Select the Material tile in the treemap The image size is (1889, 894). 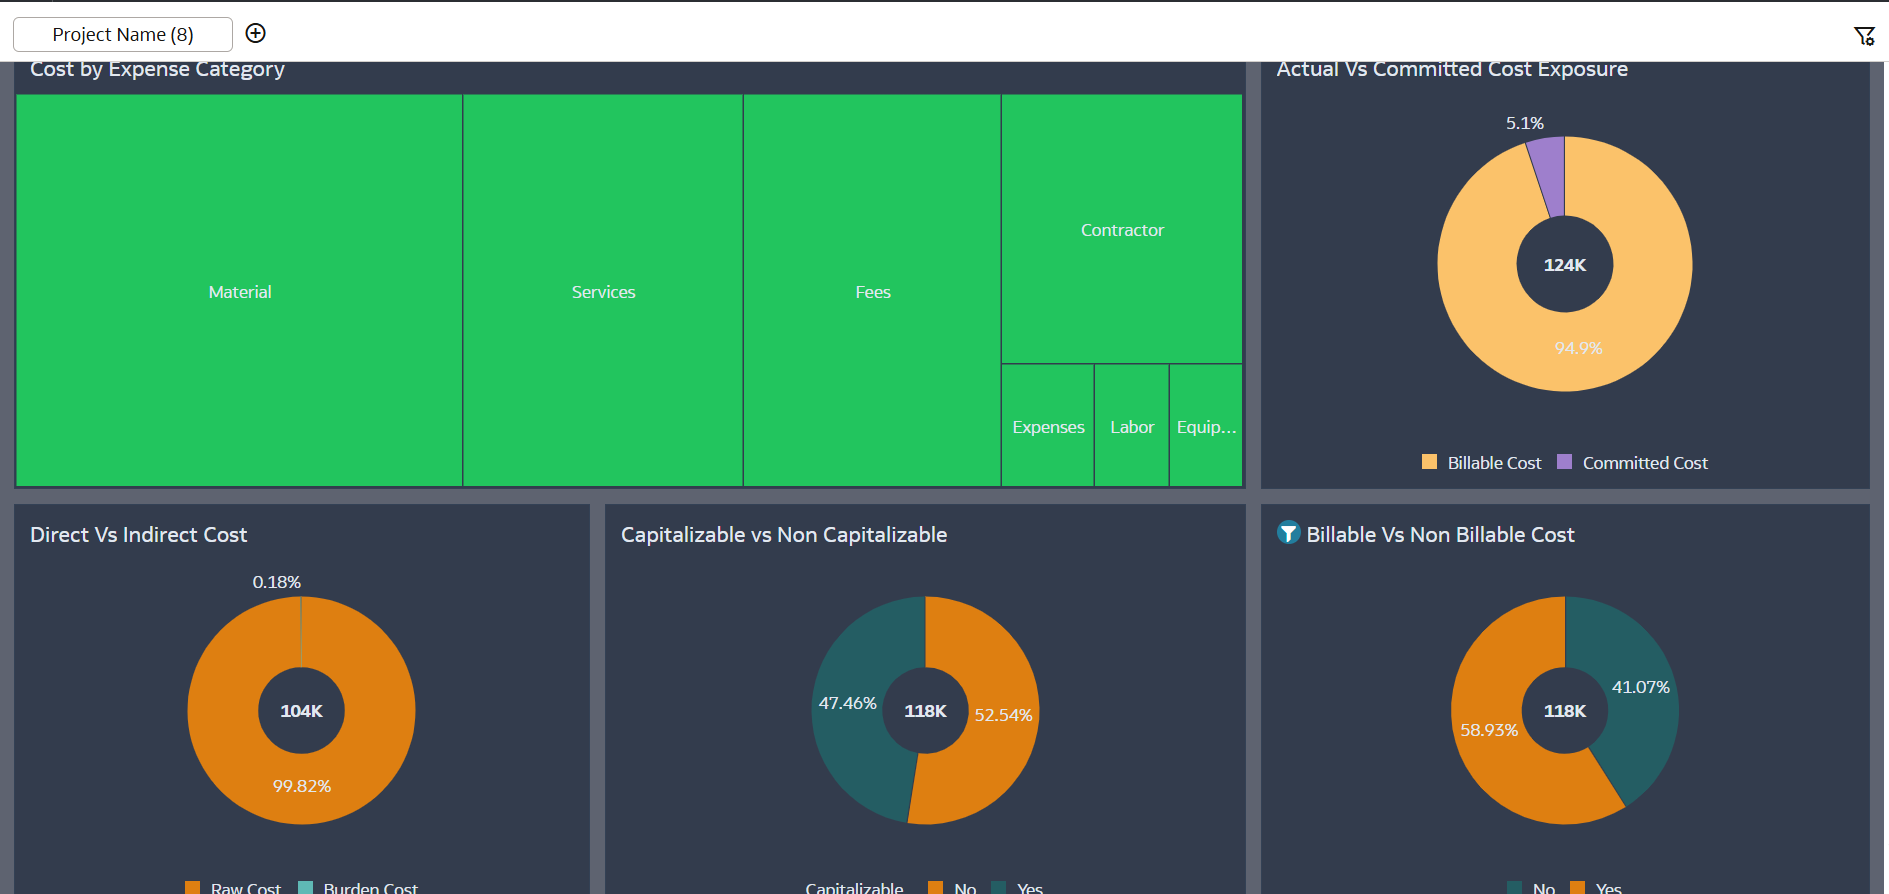[239, 291]
